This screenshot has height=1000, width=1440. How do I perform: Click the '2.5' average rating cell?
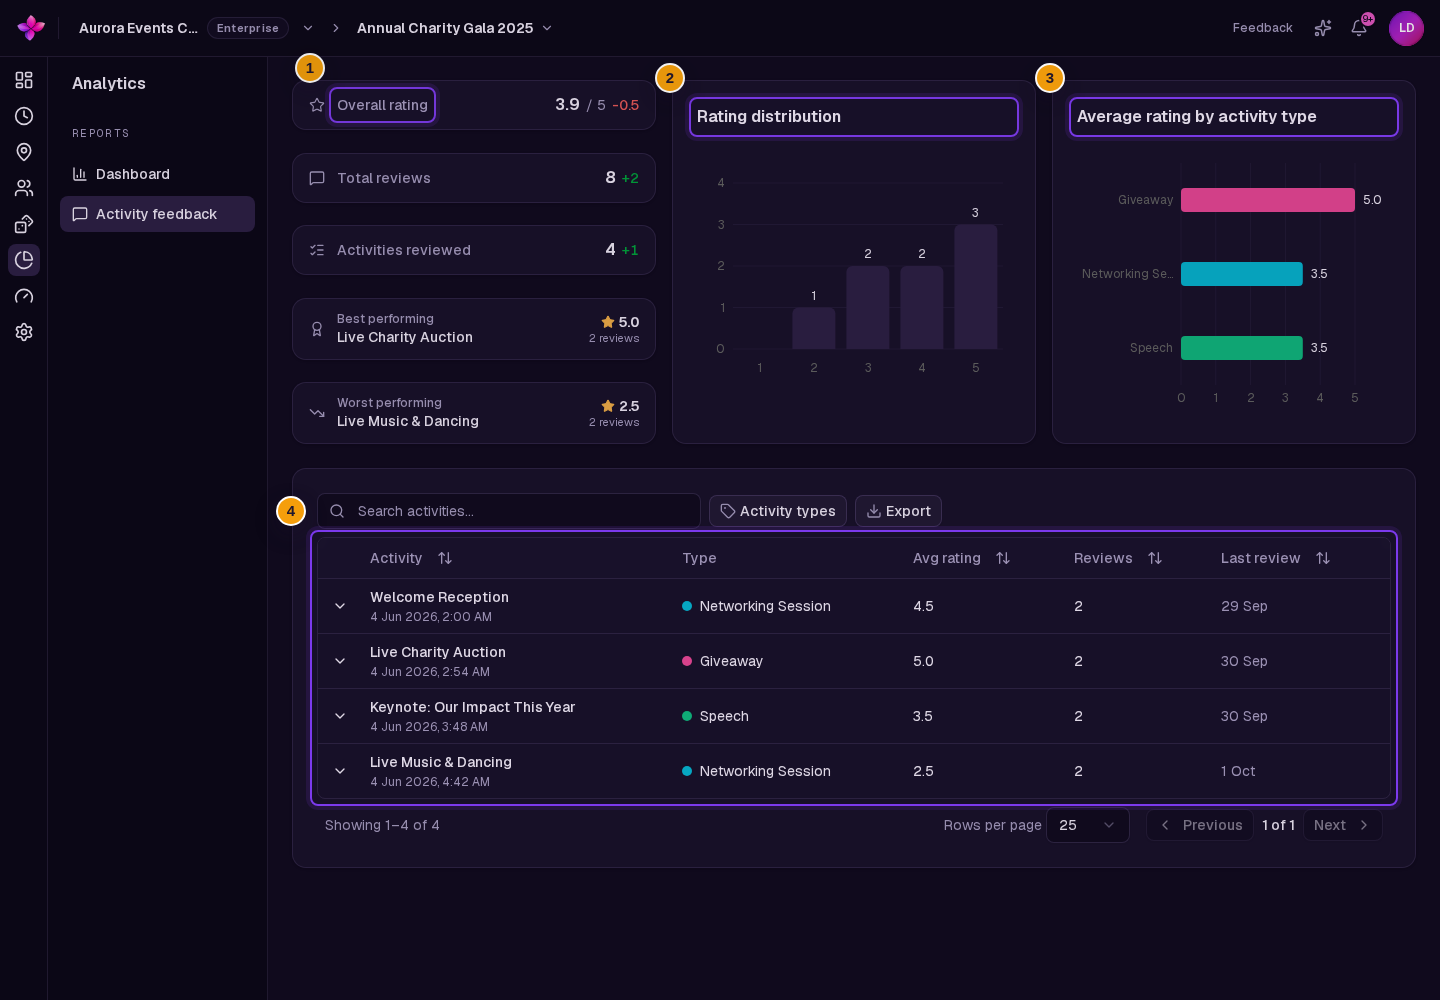923,771
